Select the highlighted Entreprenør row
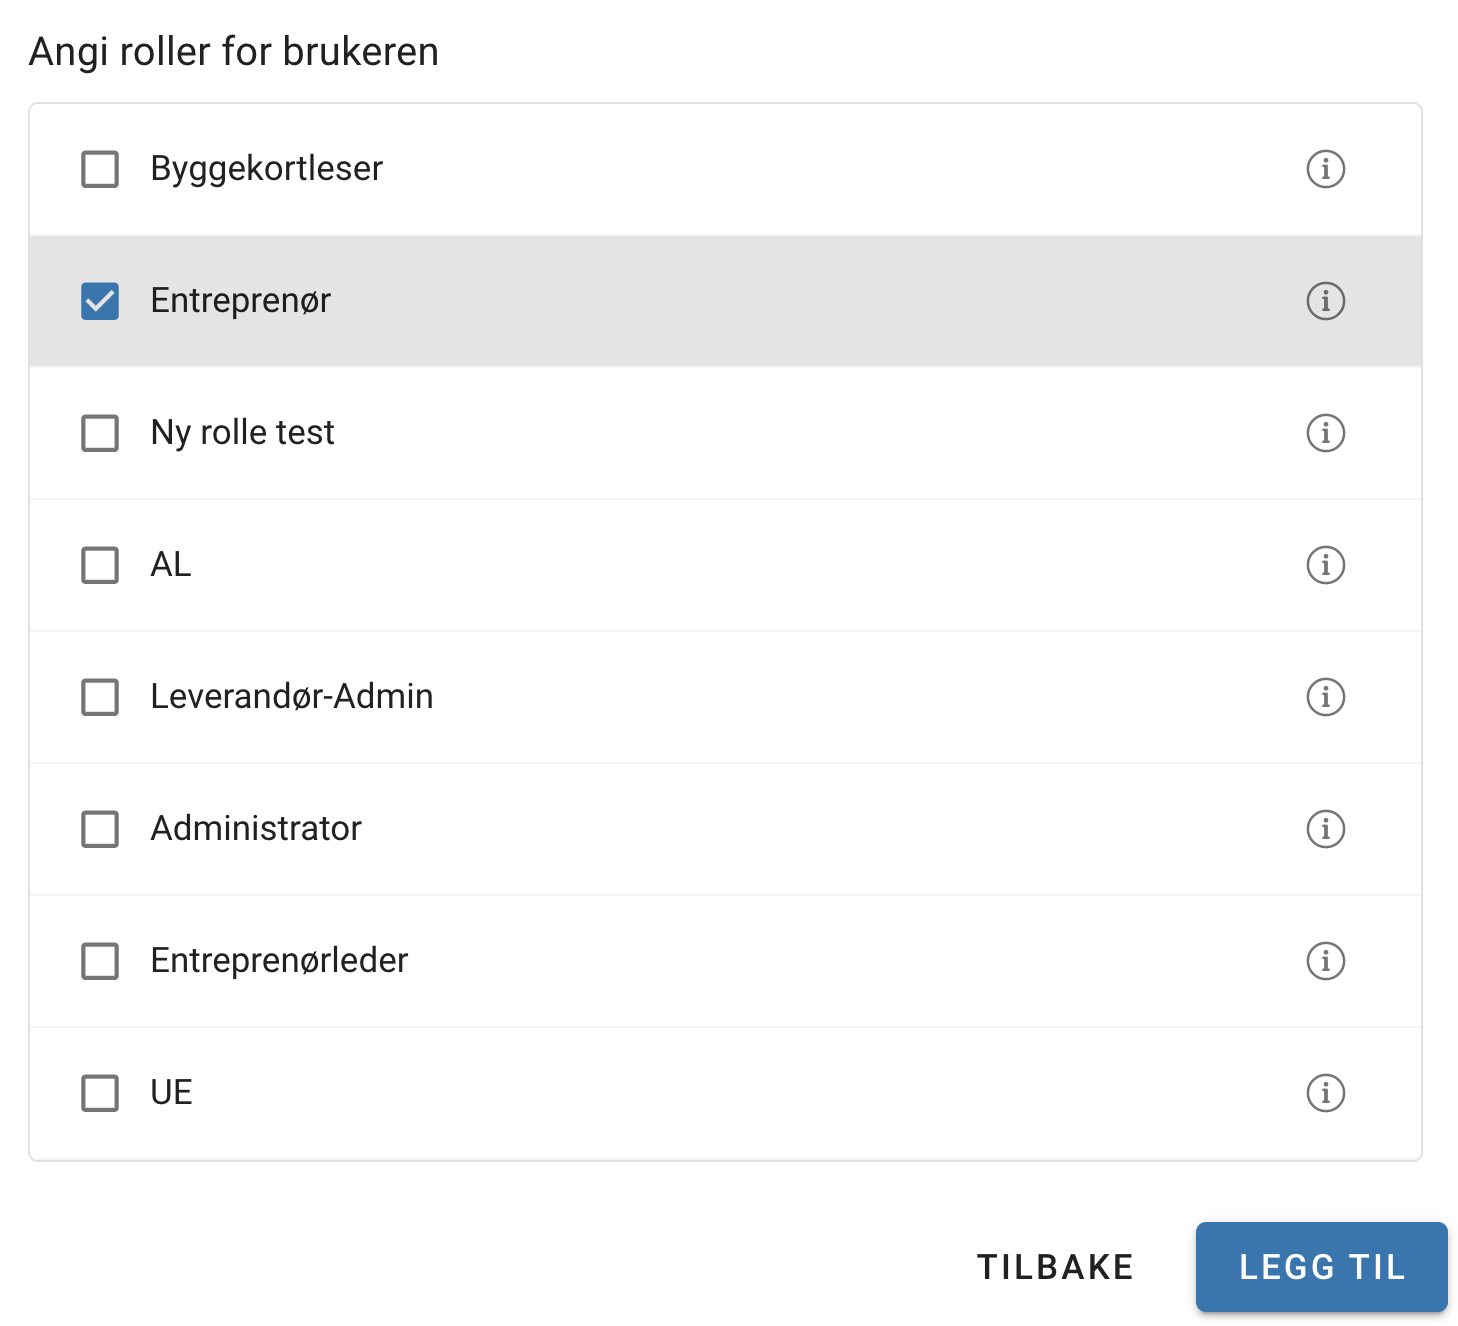Screen dimensions: 1458x1326 [600, 301]
